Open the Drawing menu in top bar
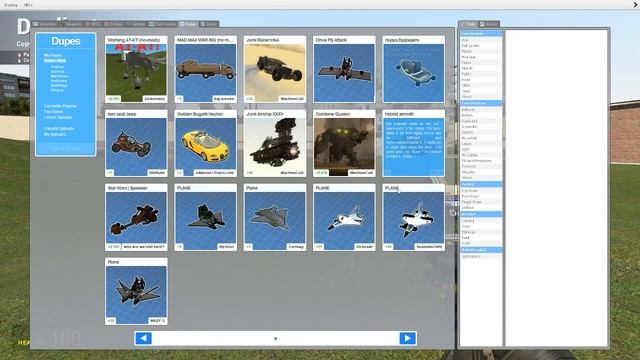The width and height of the screenshot is (640, 360). (x=11, y=5)
